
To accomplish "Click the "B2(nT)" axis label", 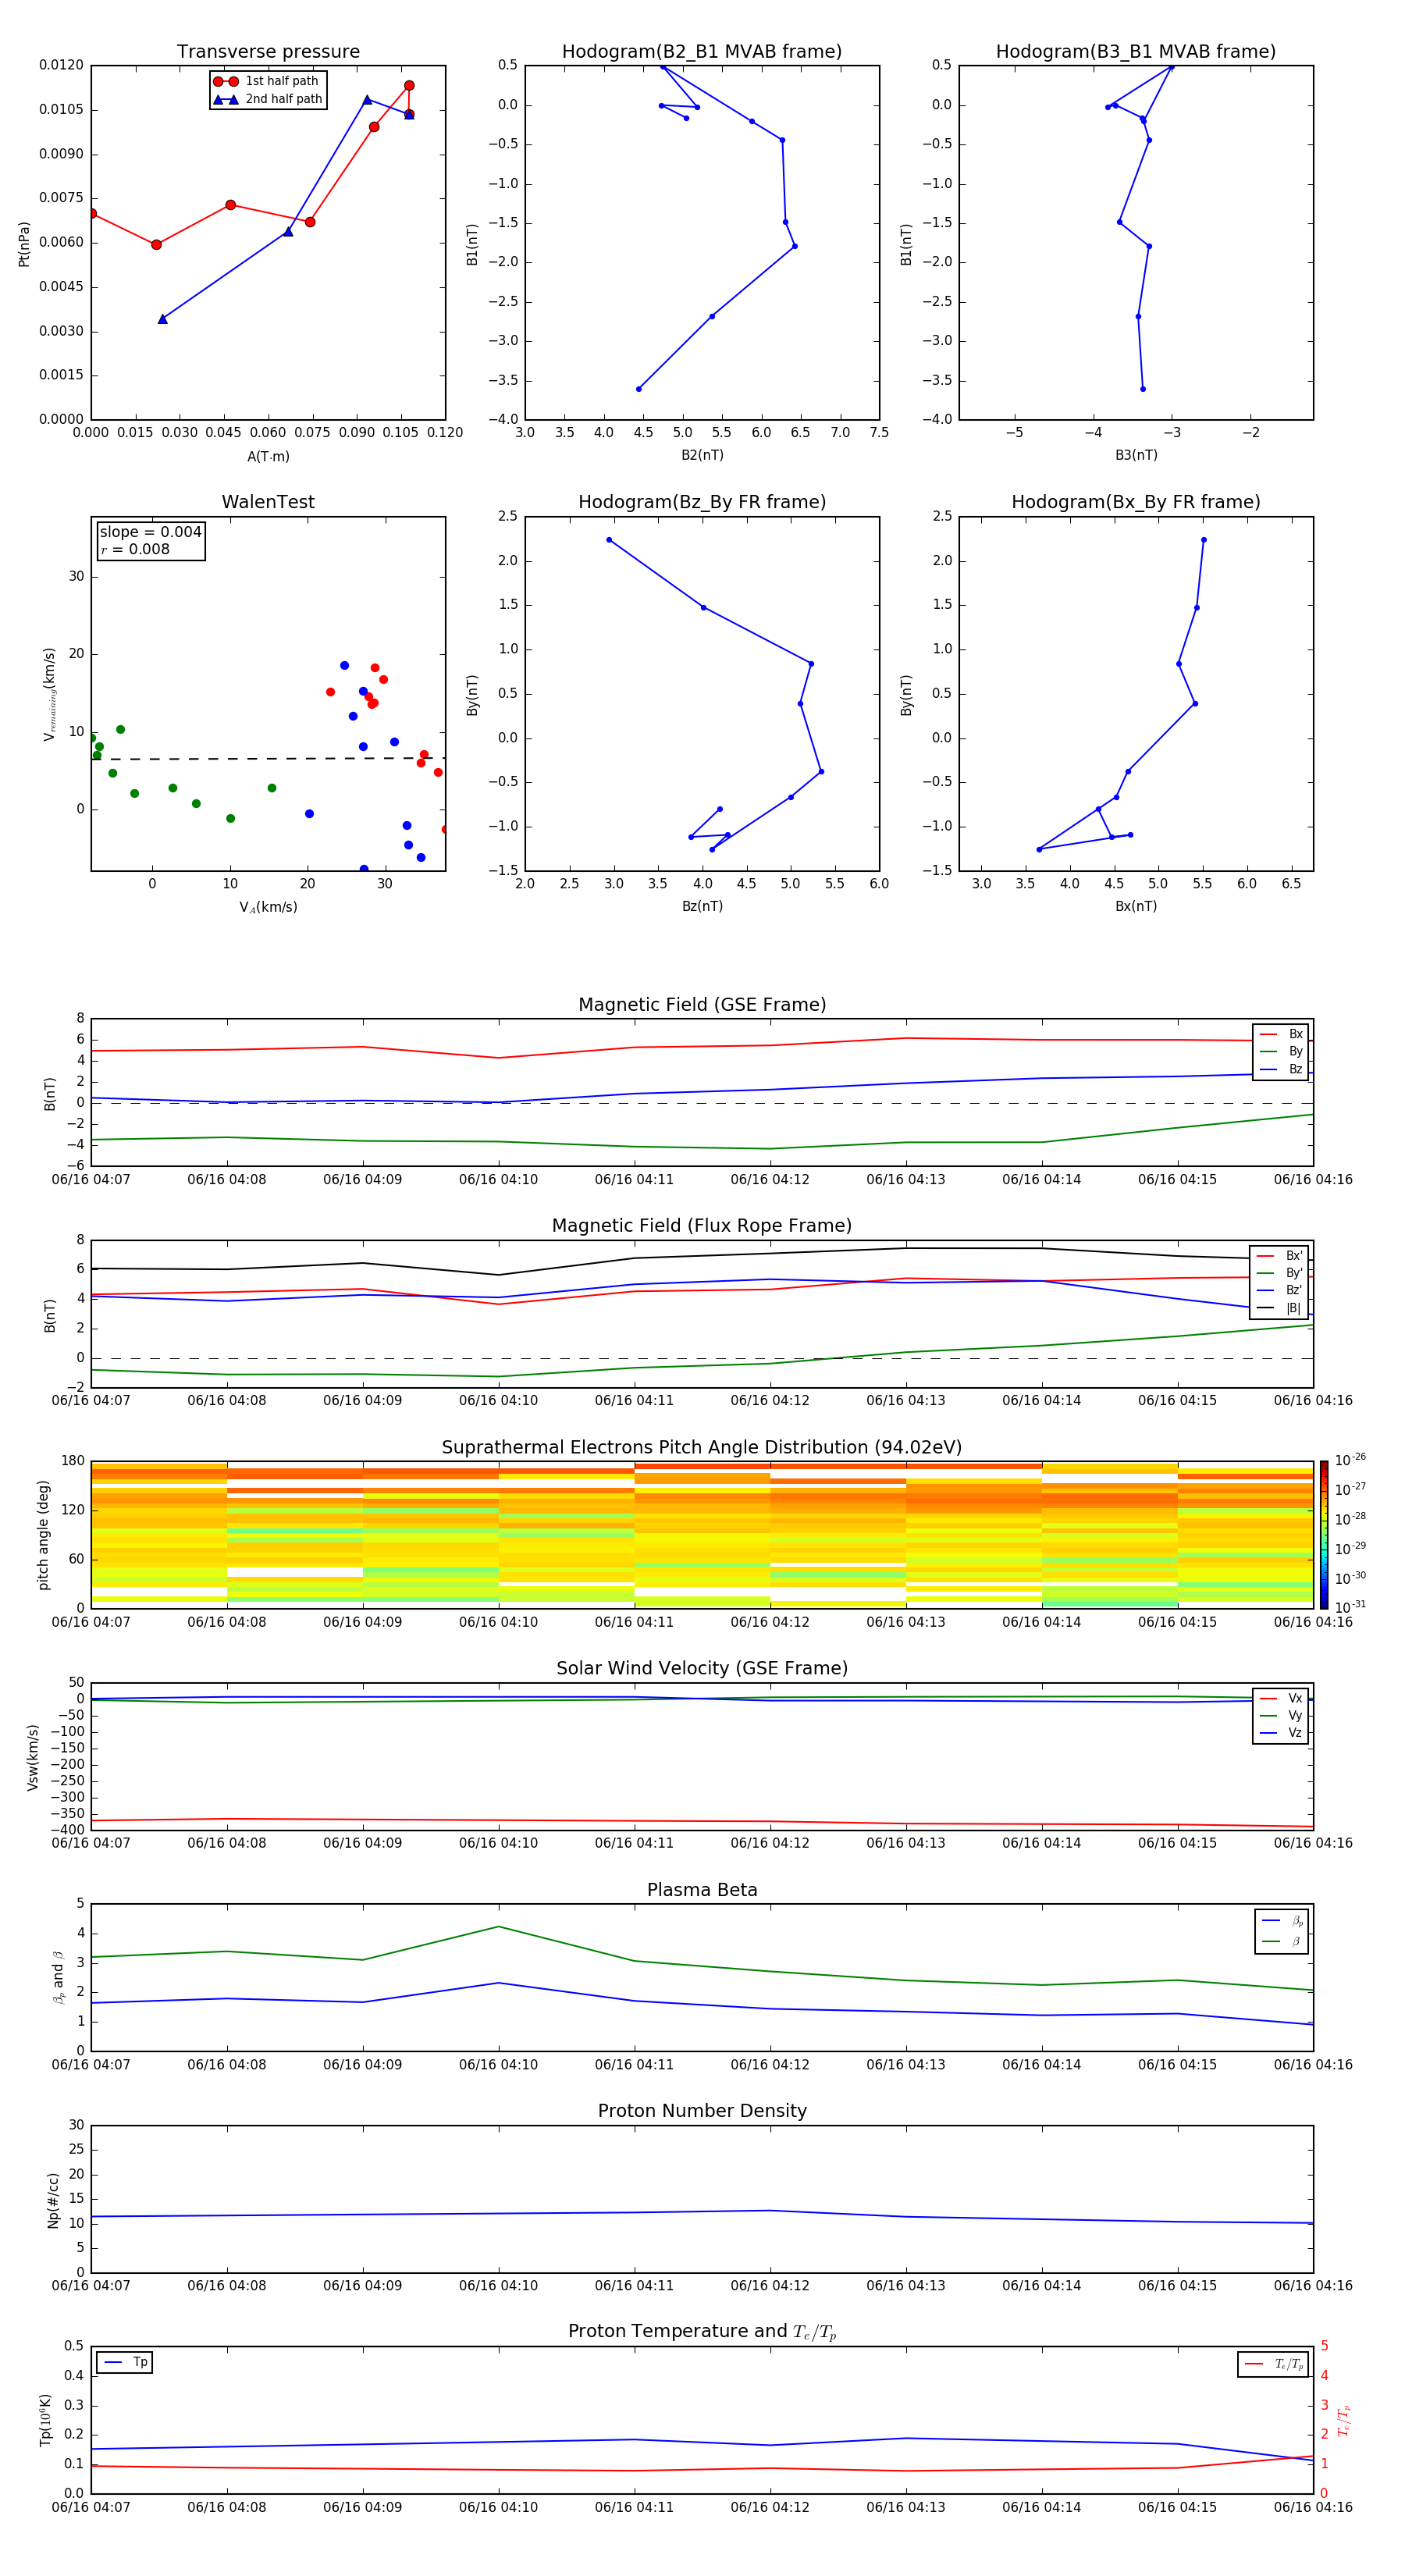I will point(702,455).
